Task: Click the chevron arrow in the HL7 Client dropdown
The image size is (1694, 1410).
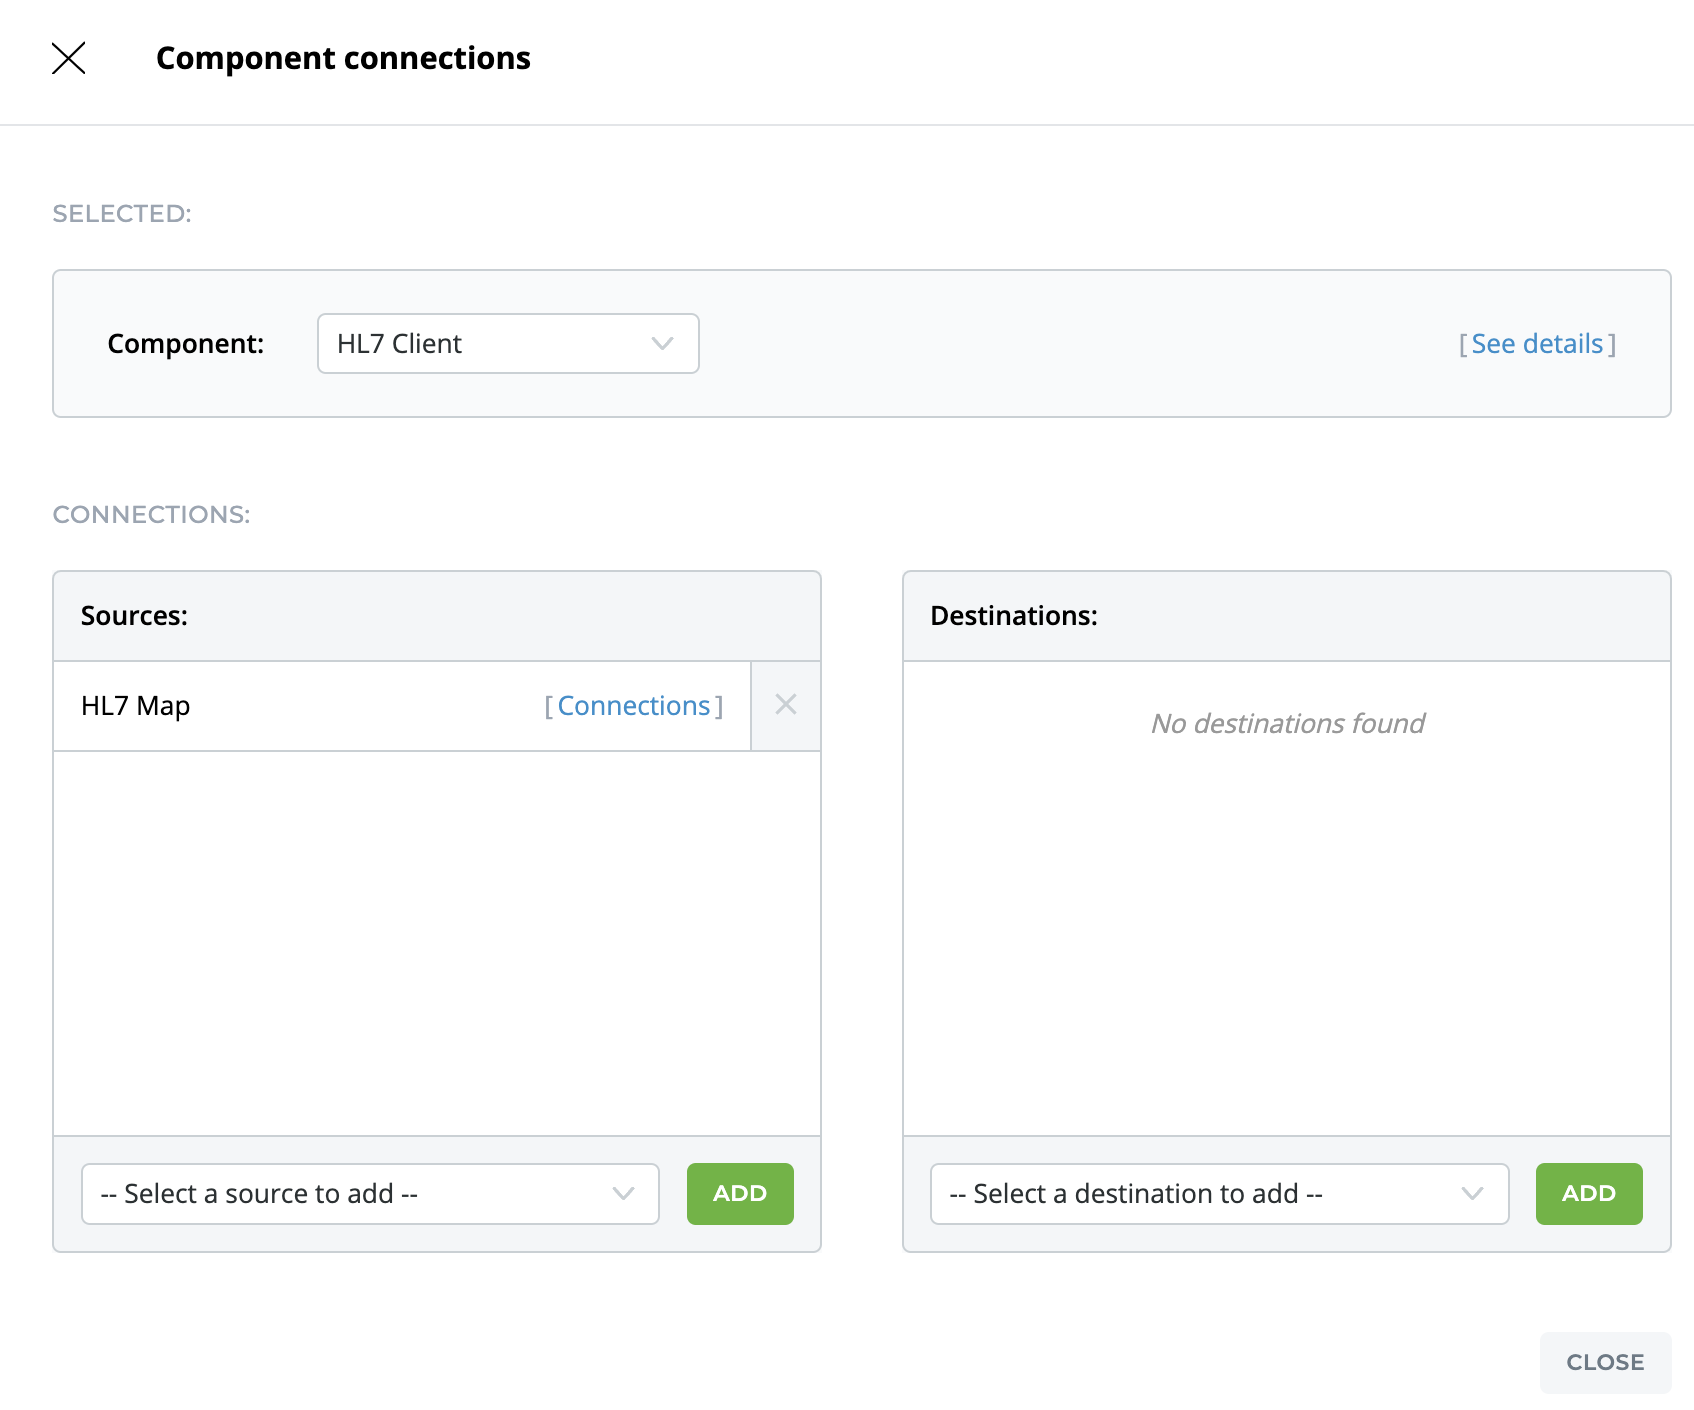Action: [662, 344]
